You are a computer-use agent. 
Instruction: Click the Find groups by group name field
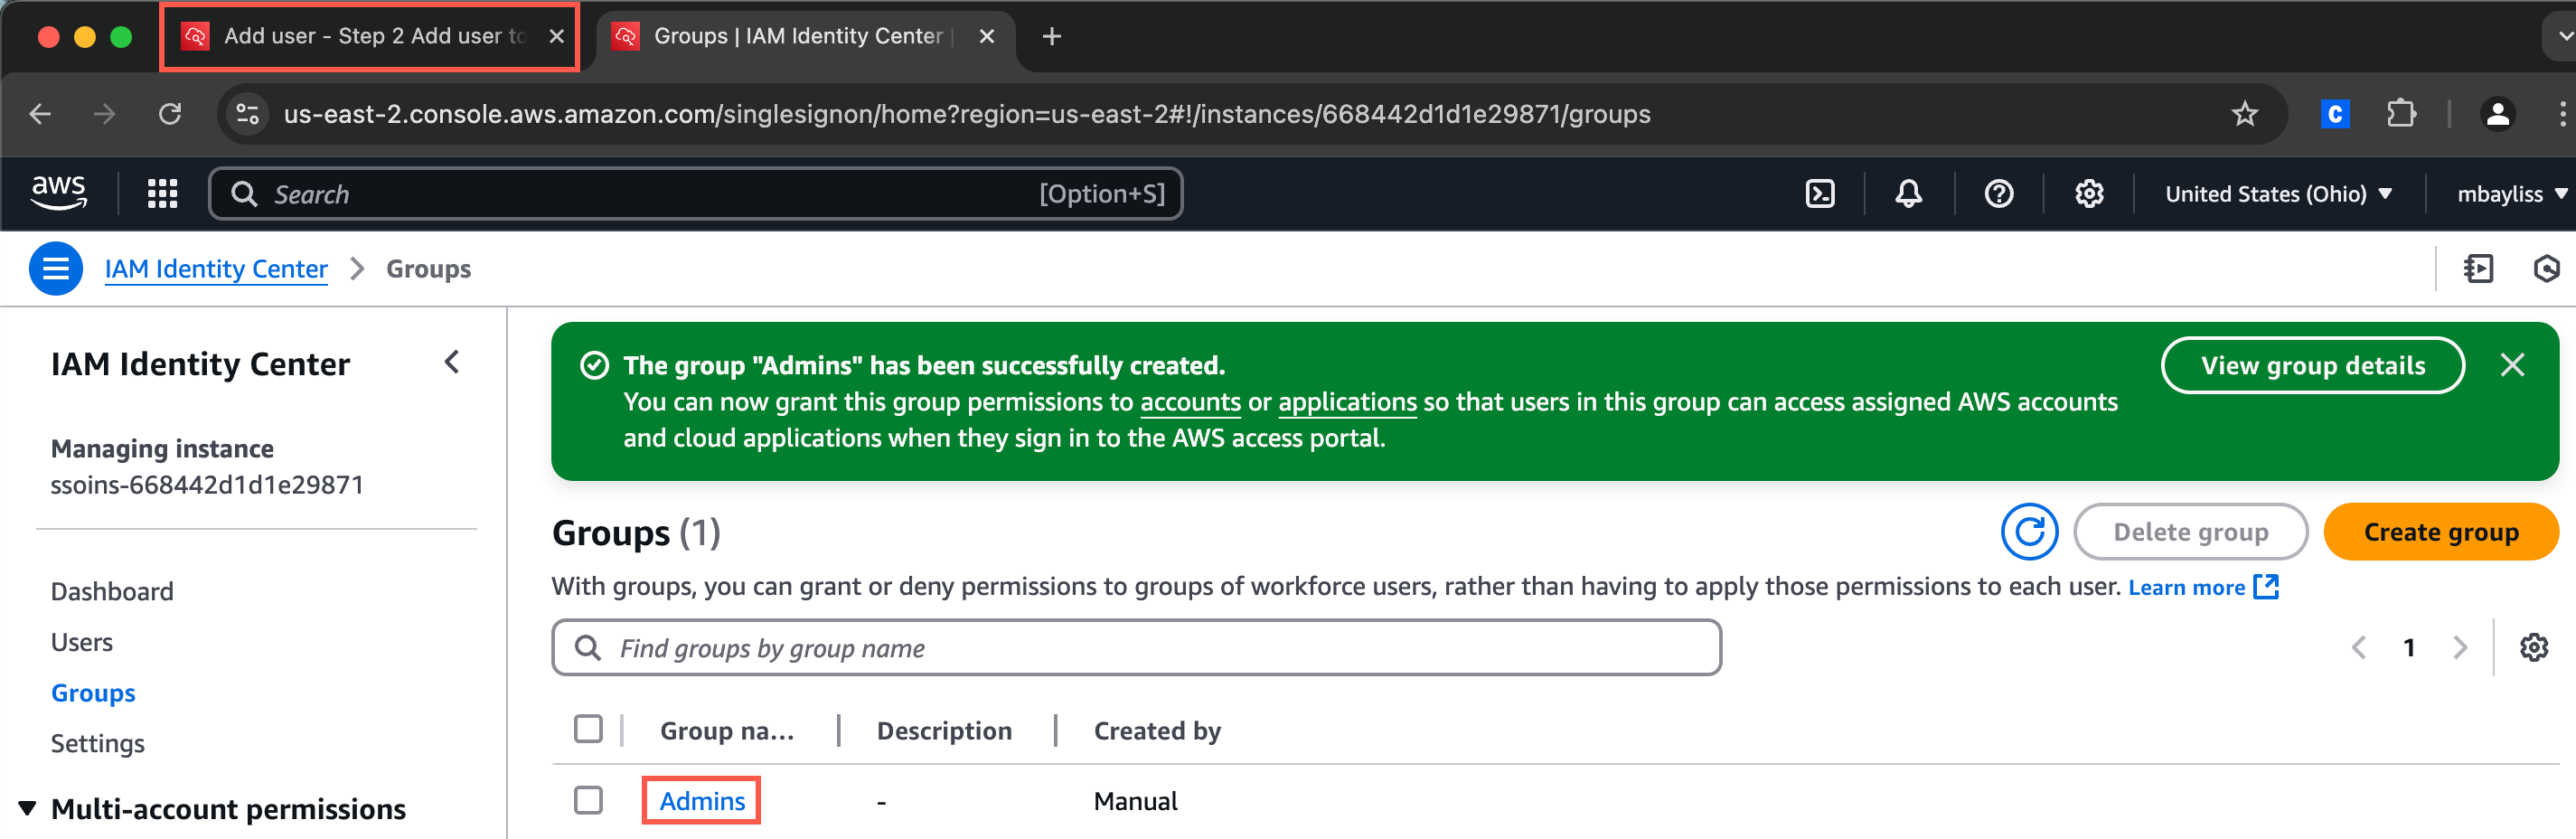[1136, 647]
